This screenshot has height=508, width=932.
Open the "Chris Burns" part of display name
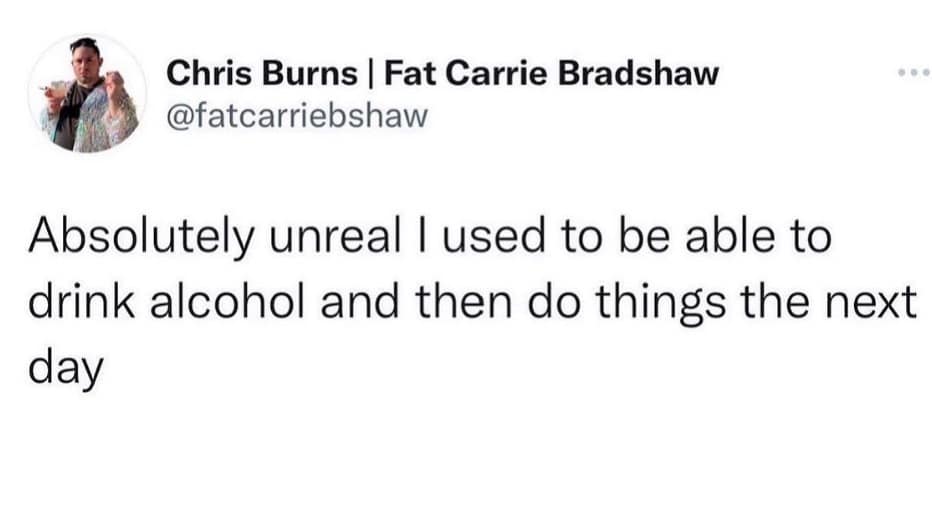(x=262, y=73)
